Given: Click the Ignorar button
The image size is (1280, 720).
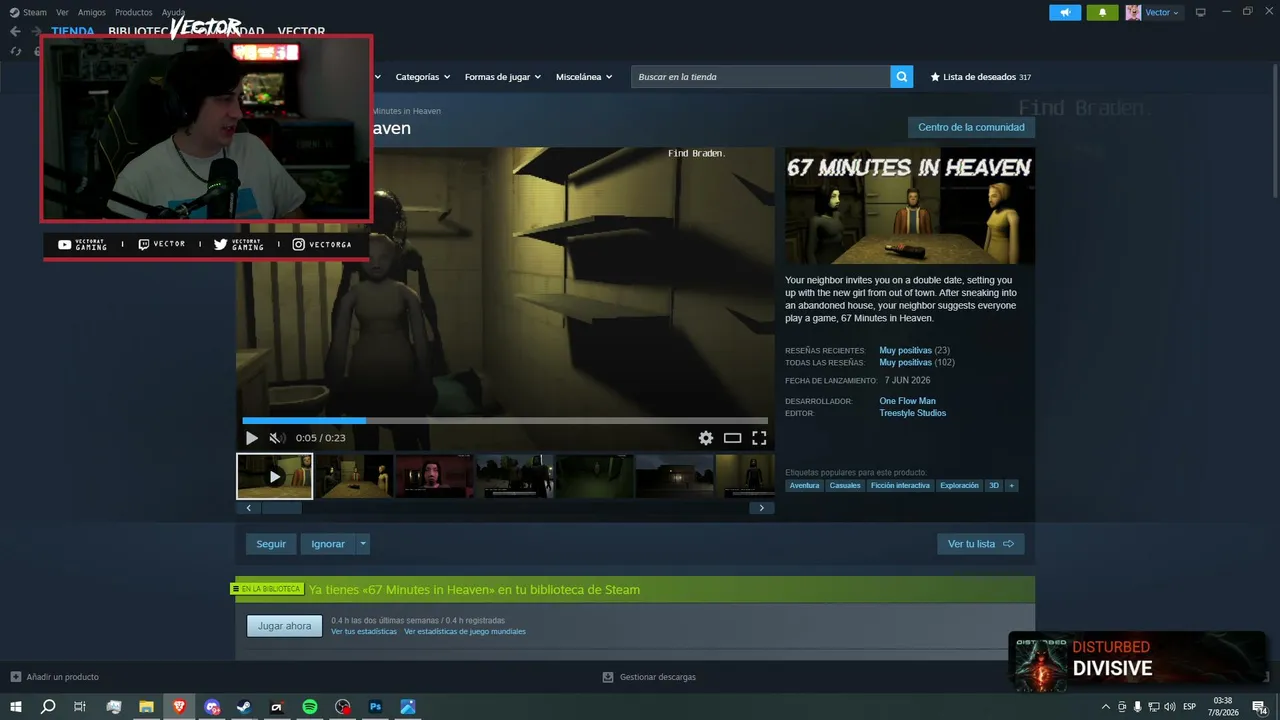Looking at the screenshot, I should [328, 544].
